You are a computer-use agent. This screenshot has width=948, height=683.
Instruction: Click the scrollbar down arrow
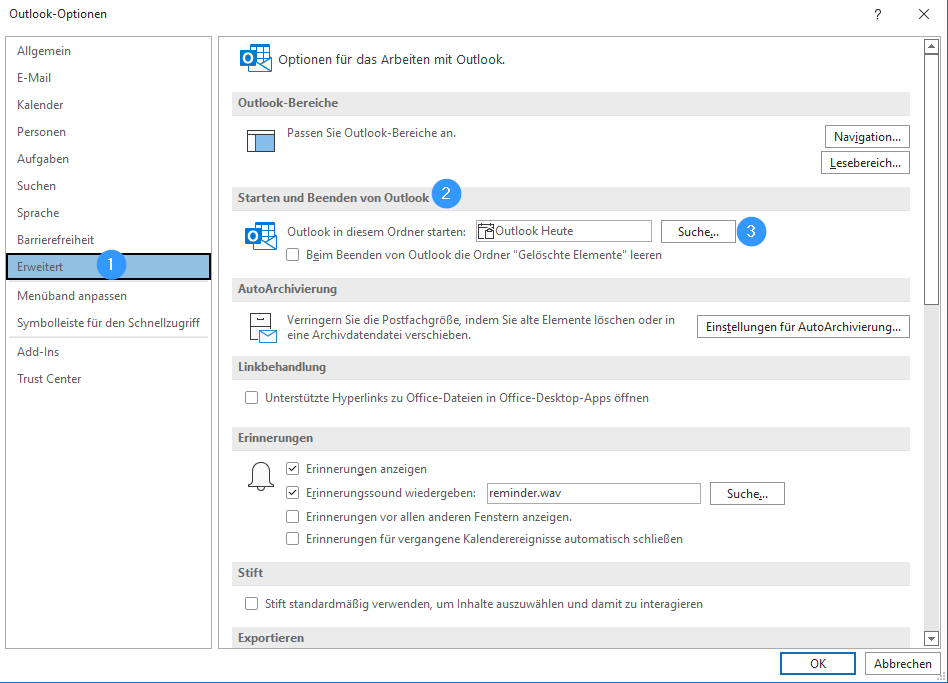coord(931,638)
